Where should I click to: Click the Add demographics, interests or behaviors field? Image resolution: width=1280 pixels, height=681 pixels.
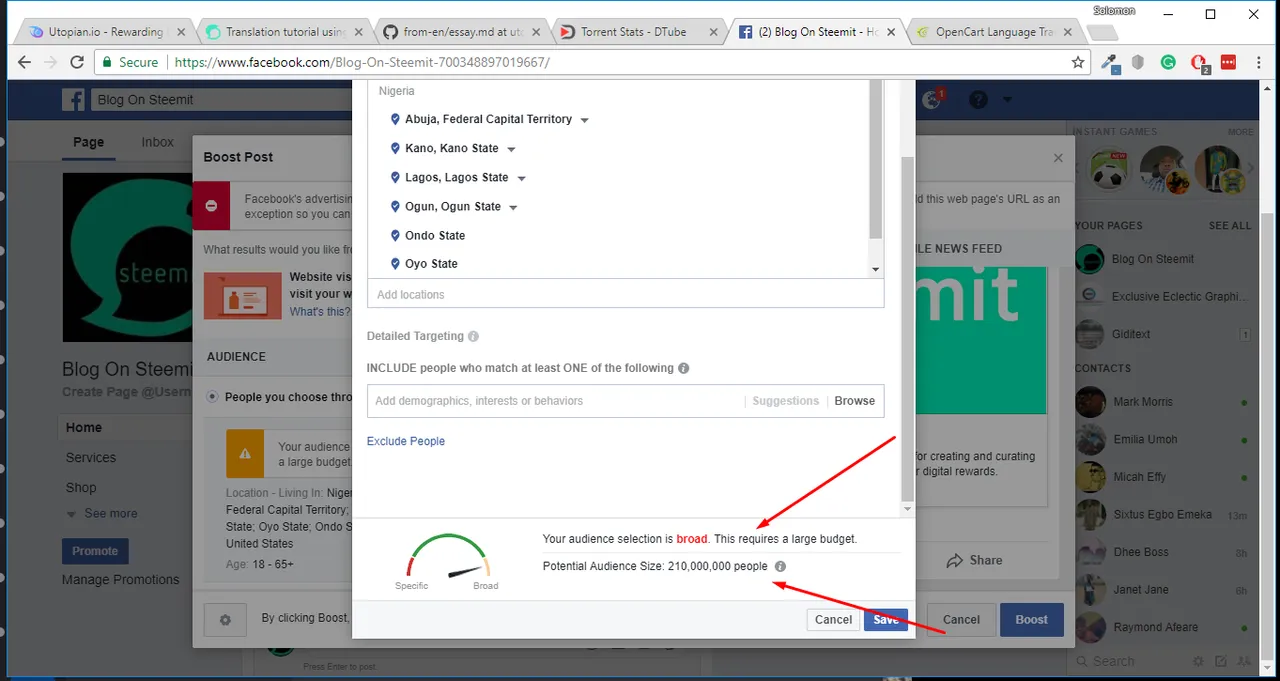point(555,401)
